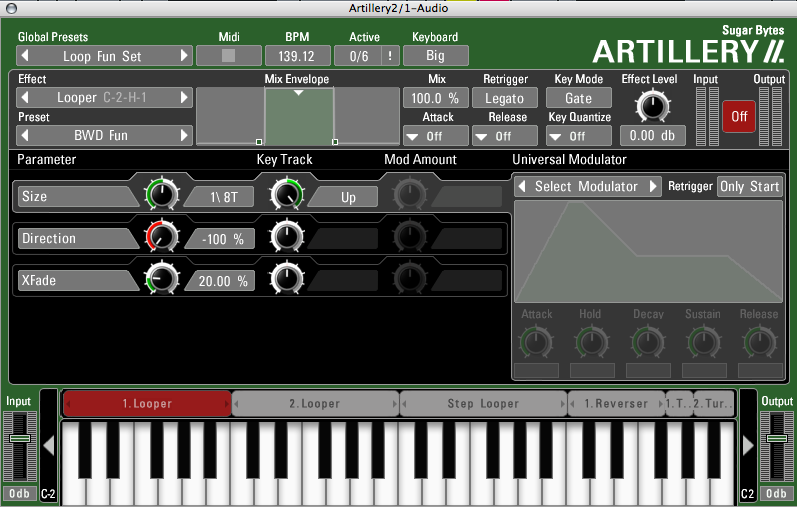Open the Release Off dropdown
The width and height of the screenshot is (797, 507).
[505, 136]
